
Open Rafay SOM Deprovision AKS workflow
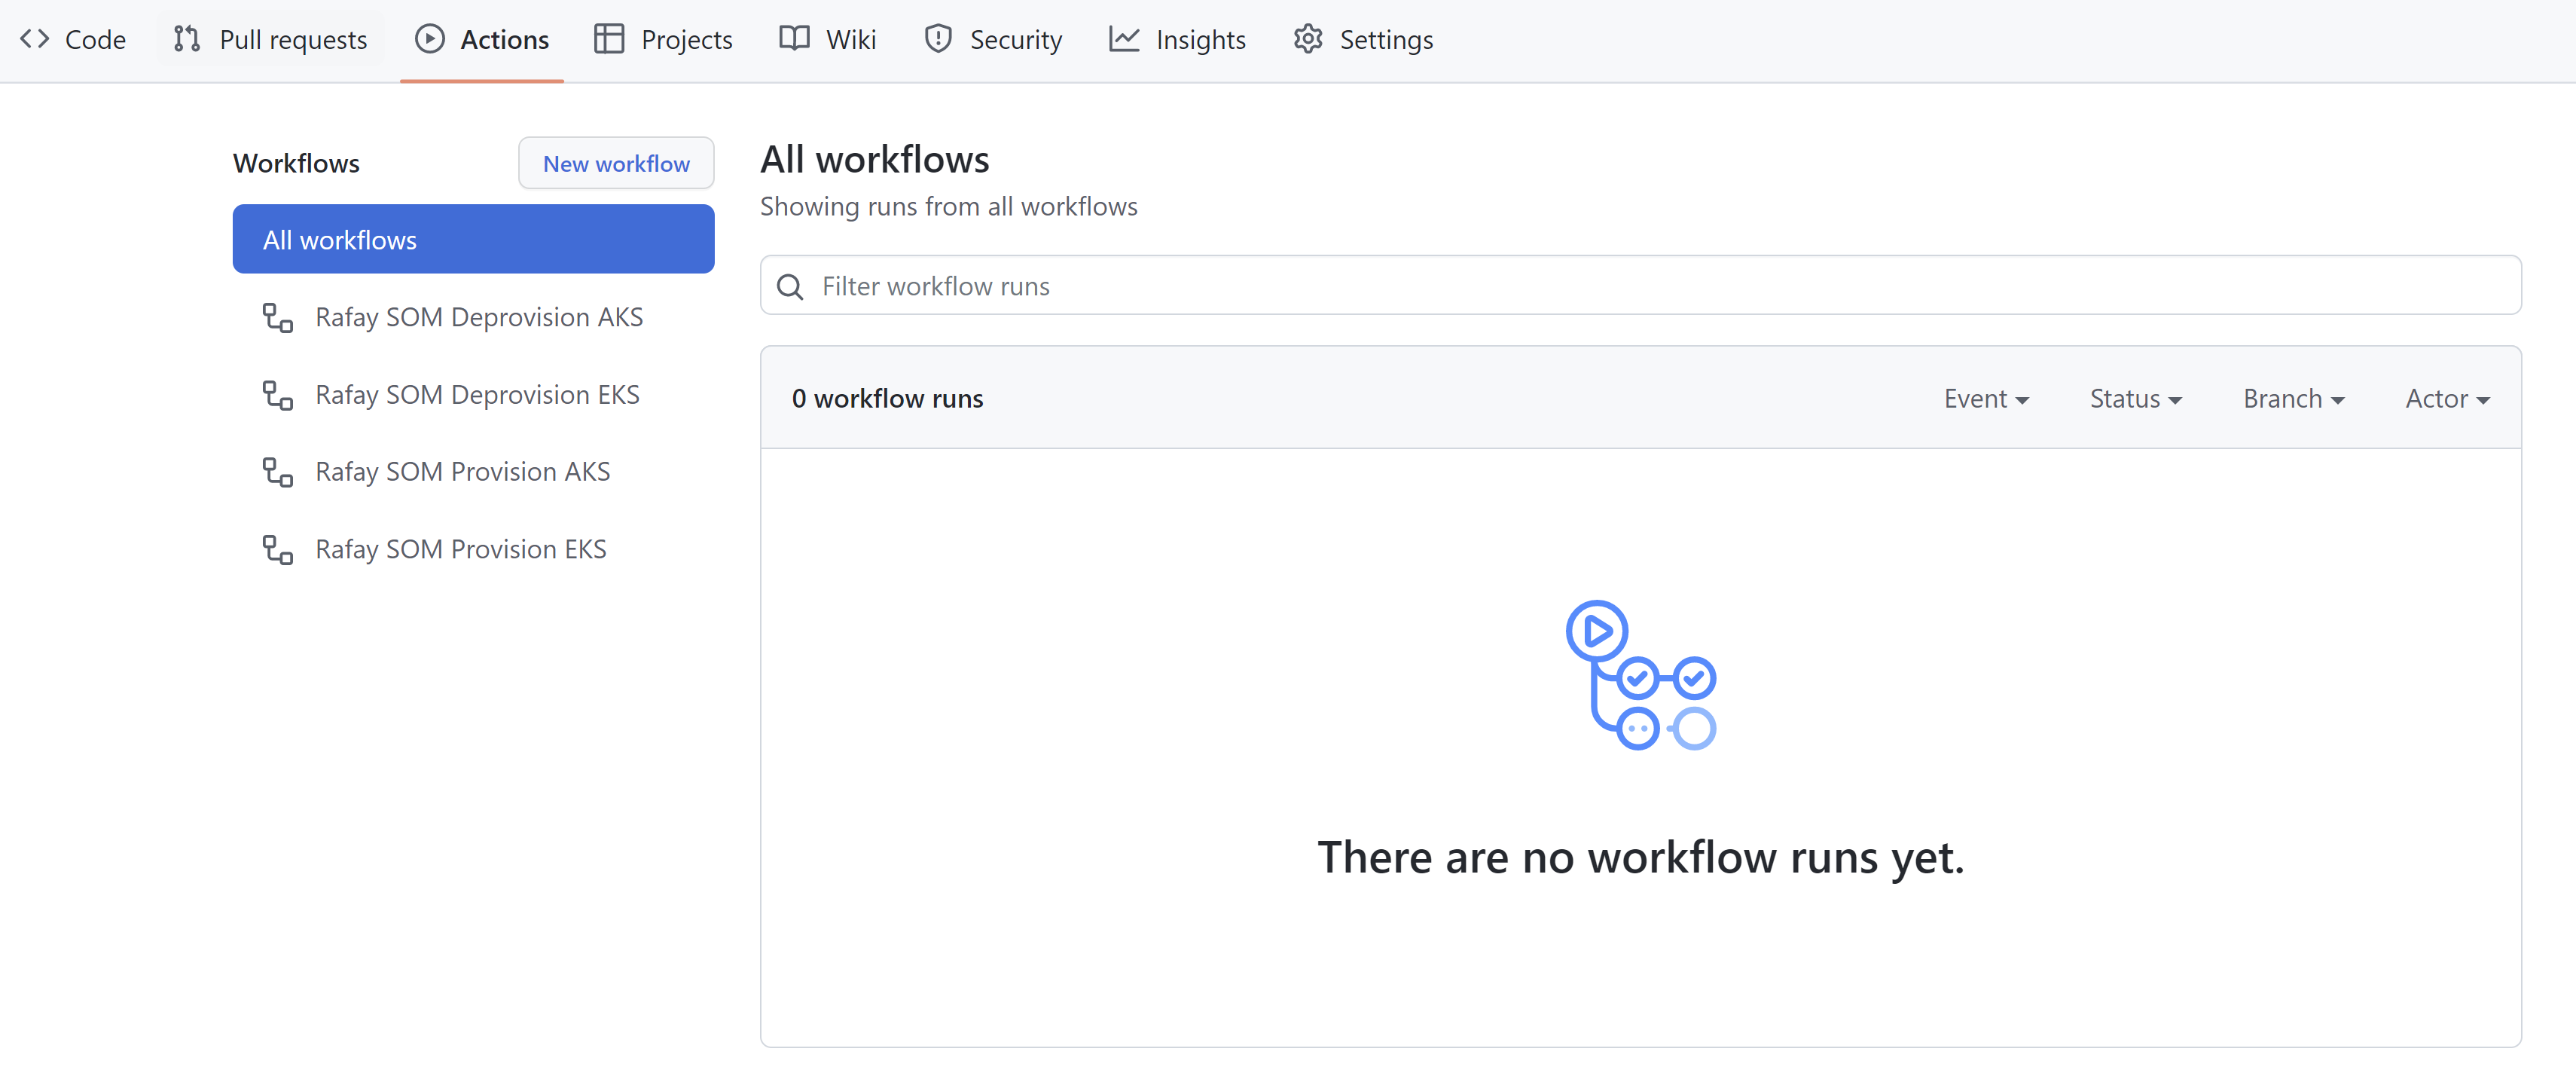(x=474, y=317)
